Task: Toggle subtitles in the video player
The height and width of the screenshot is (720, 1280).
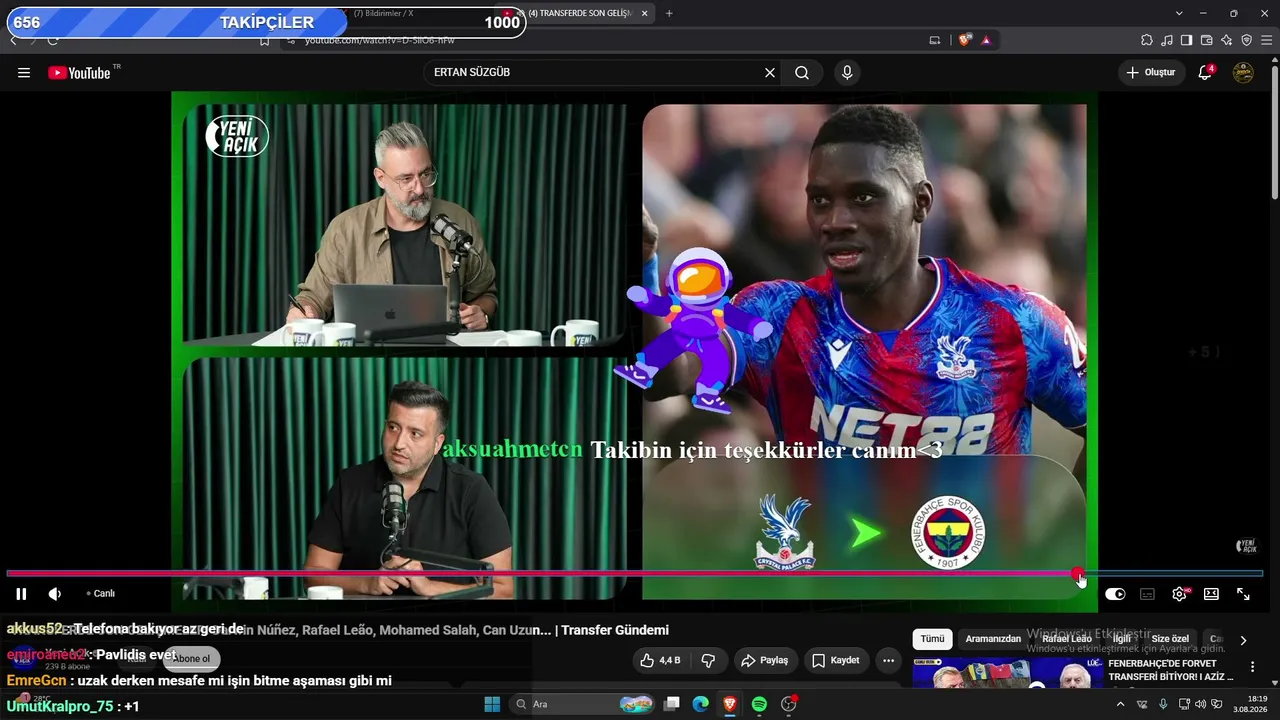Action: (x=1147, y=594)
